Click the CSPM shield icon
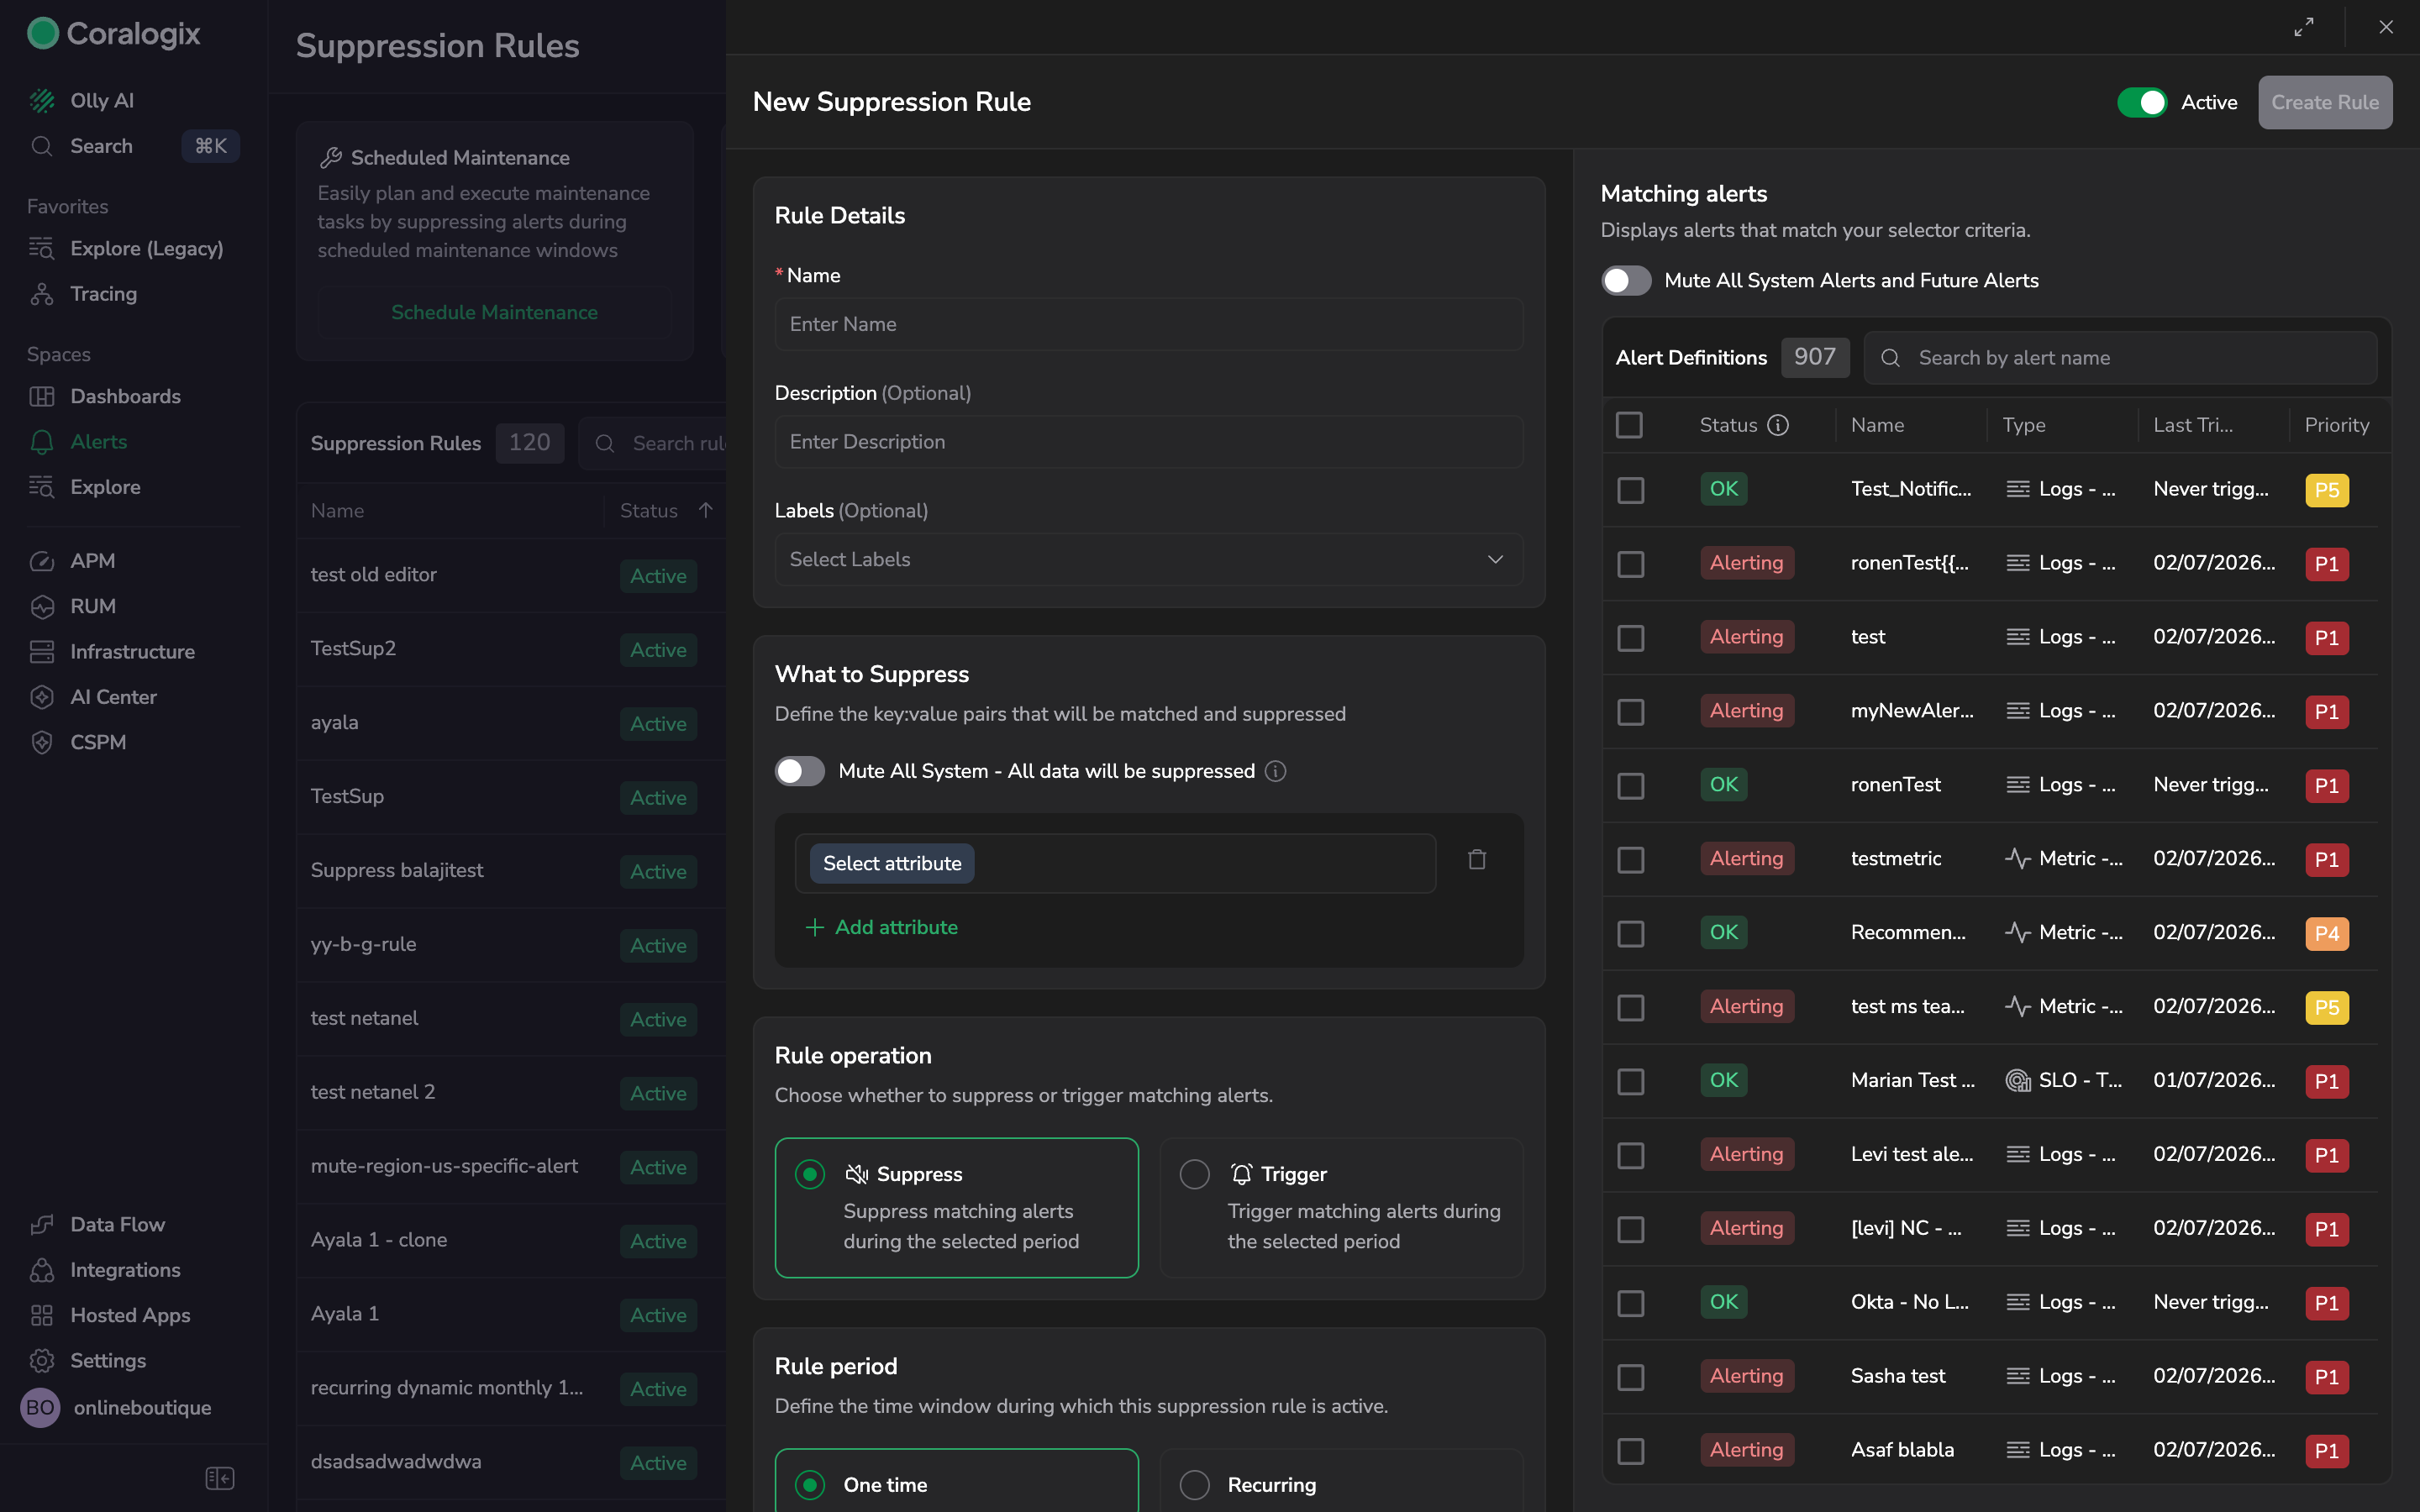Viewport: 2420px width, 1512px height. tap(41, 742)
